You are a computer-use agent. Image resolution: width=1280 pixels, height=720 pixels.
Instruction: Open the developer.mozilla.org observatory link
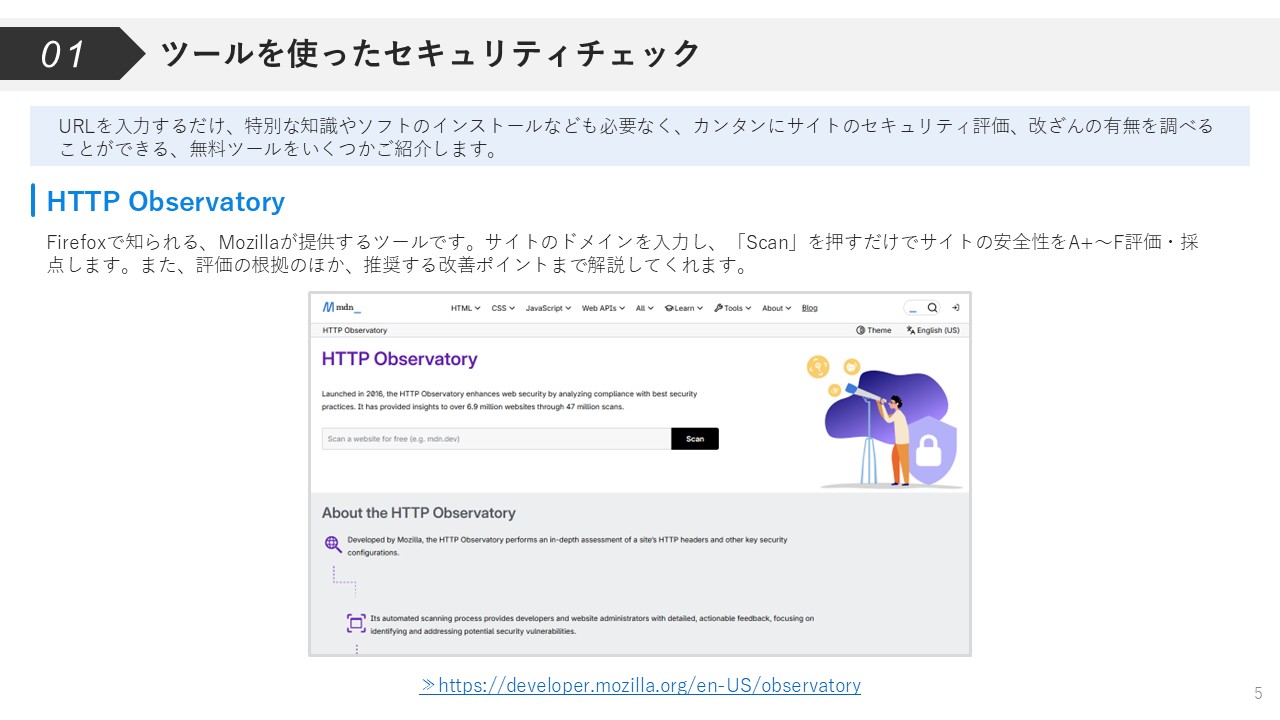[x=640, y=686]
